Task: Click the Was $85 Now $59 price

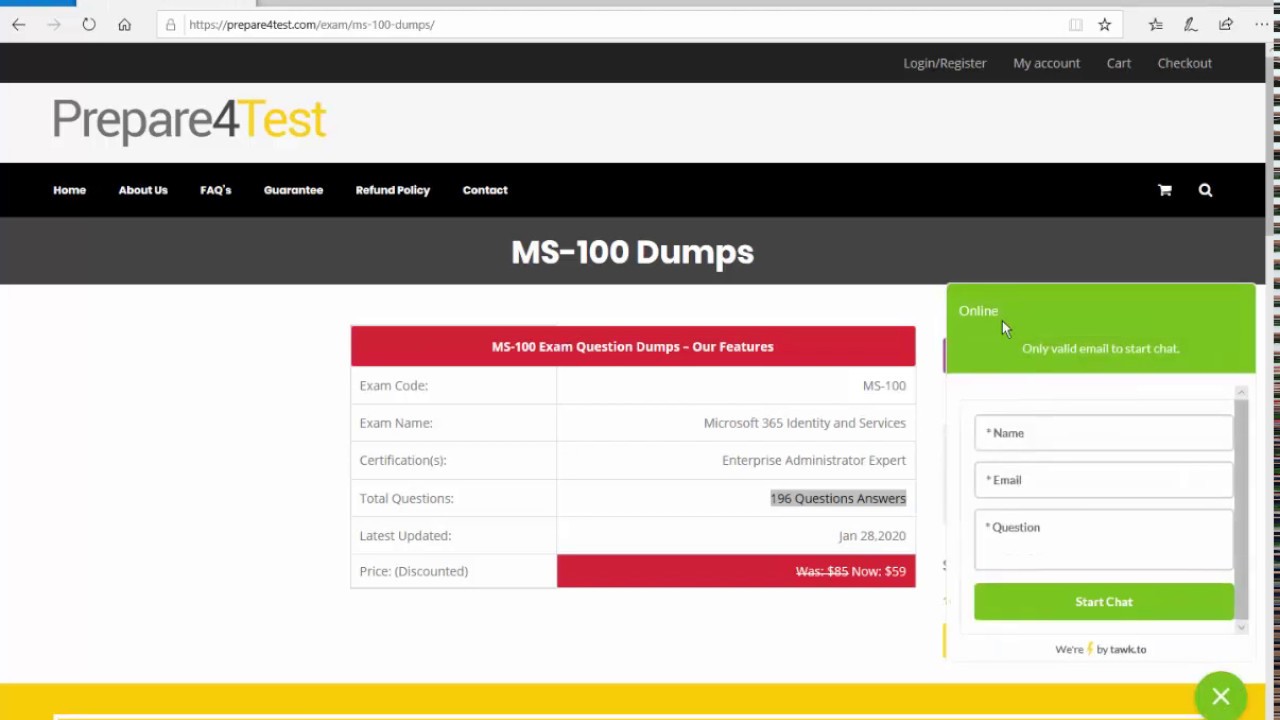Action: tap(851, 571)
